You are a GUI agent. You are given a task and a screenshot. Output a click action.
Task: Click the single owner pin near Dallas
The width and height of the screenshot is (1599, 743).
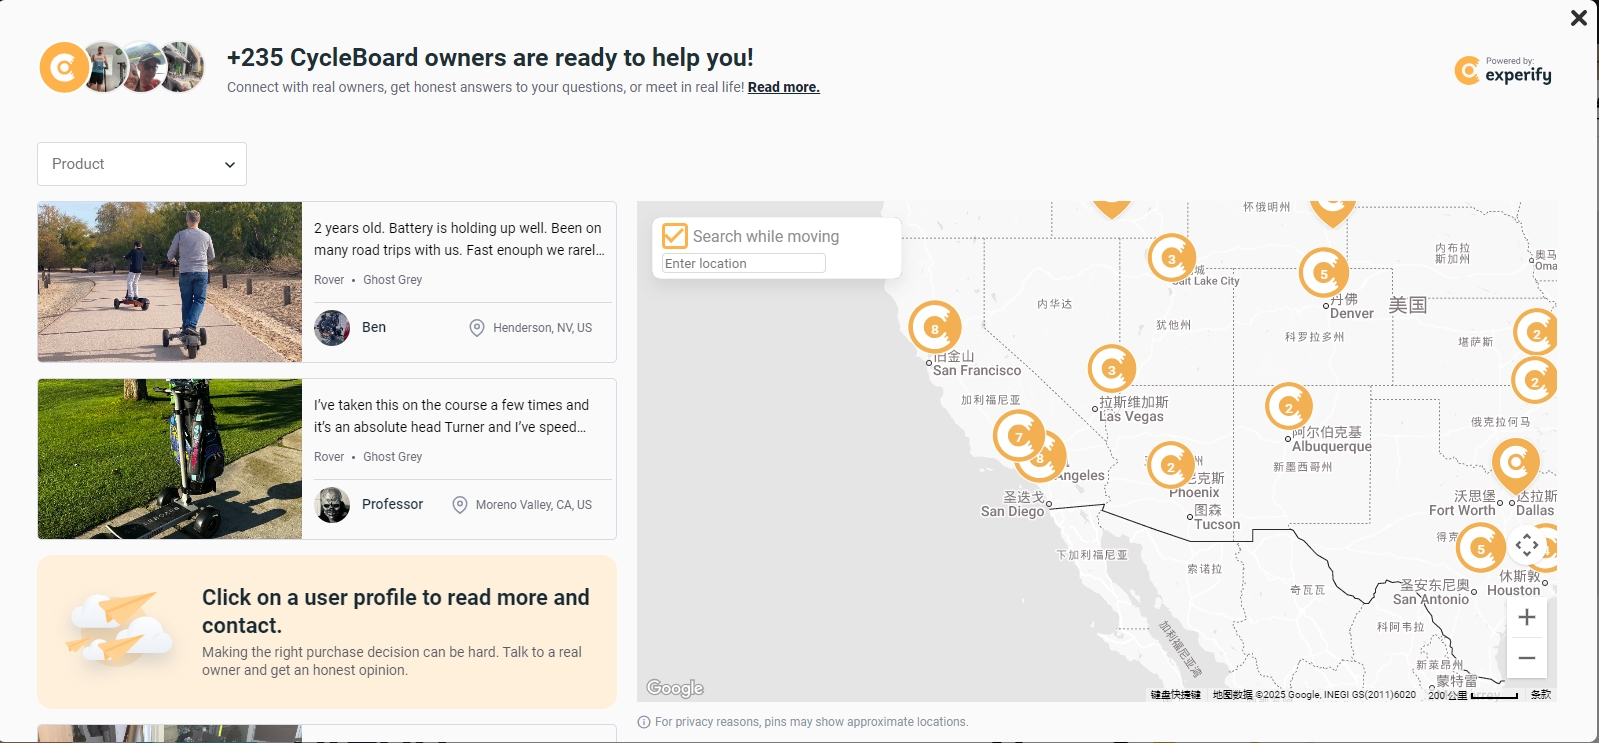pos(1515,463)
